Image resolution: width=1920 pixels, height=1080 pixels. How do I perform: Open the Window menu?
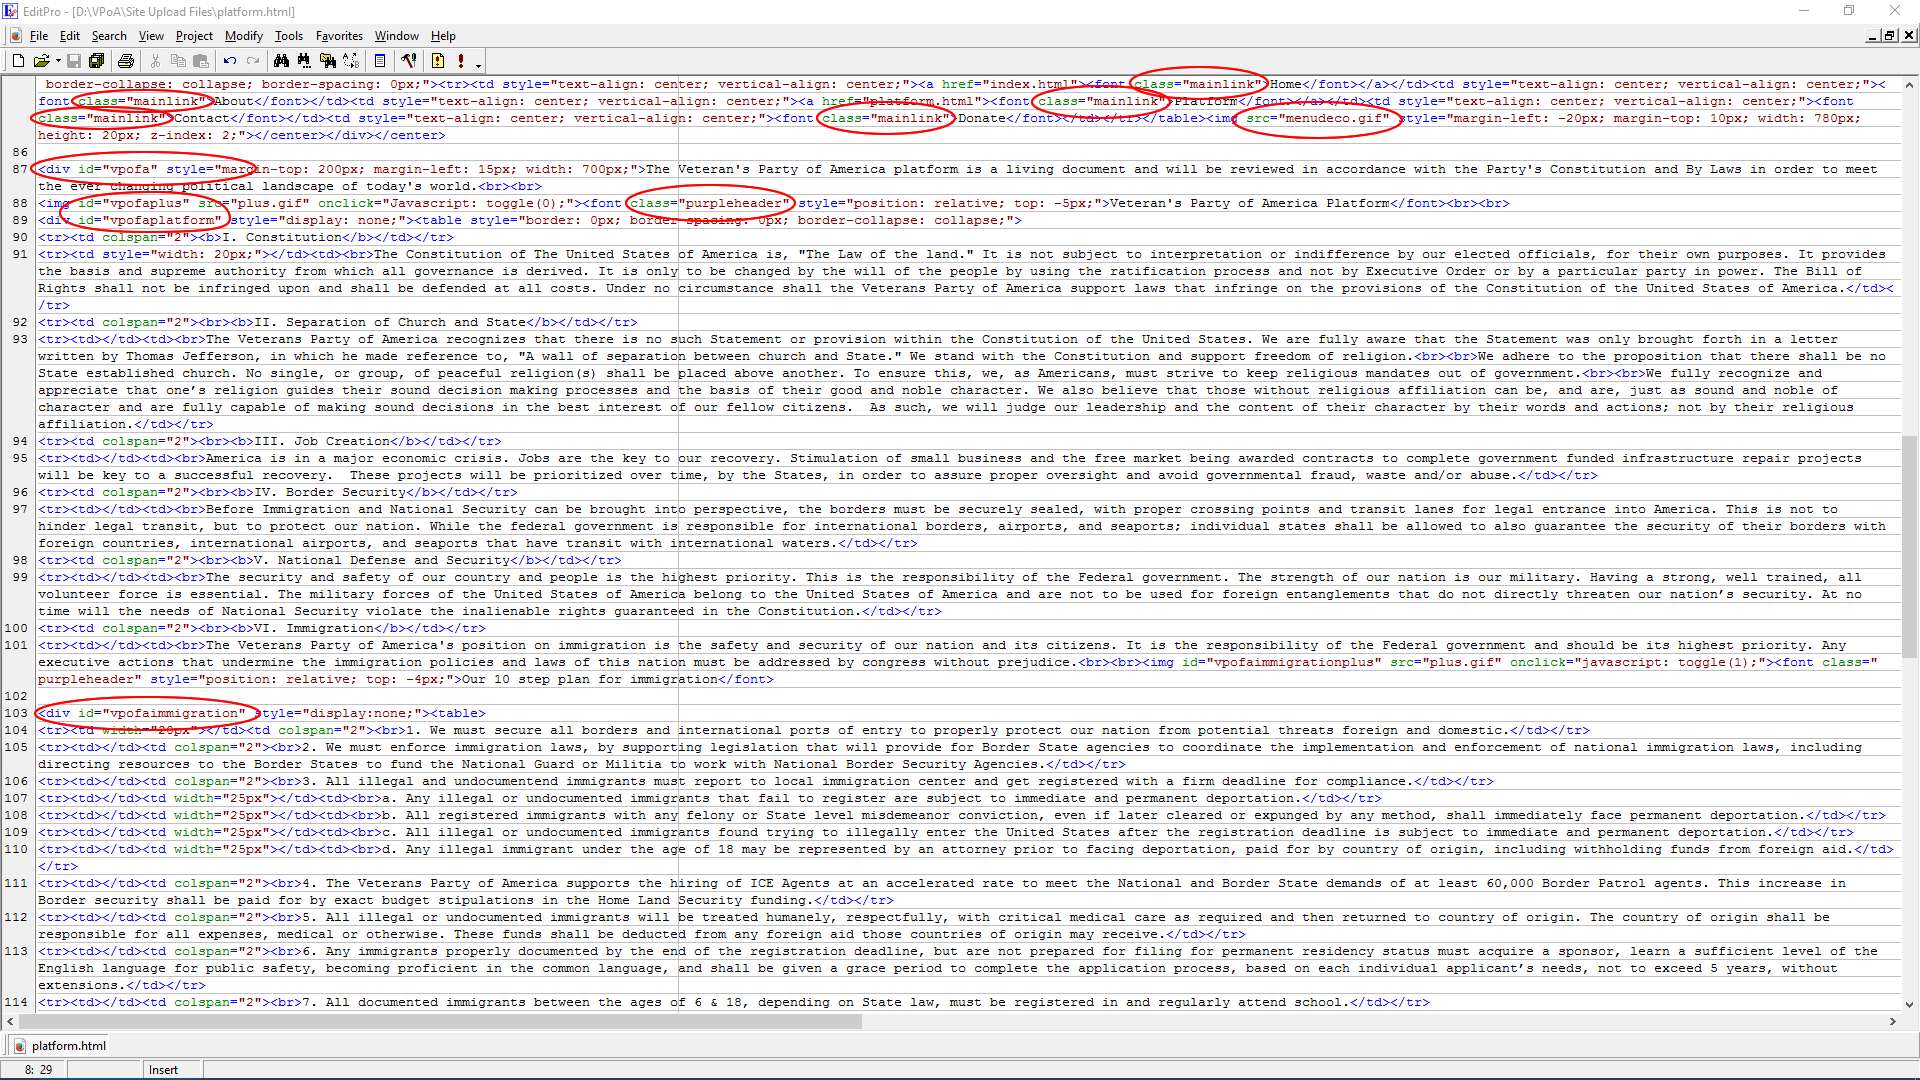[397, 36]
